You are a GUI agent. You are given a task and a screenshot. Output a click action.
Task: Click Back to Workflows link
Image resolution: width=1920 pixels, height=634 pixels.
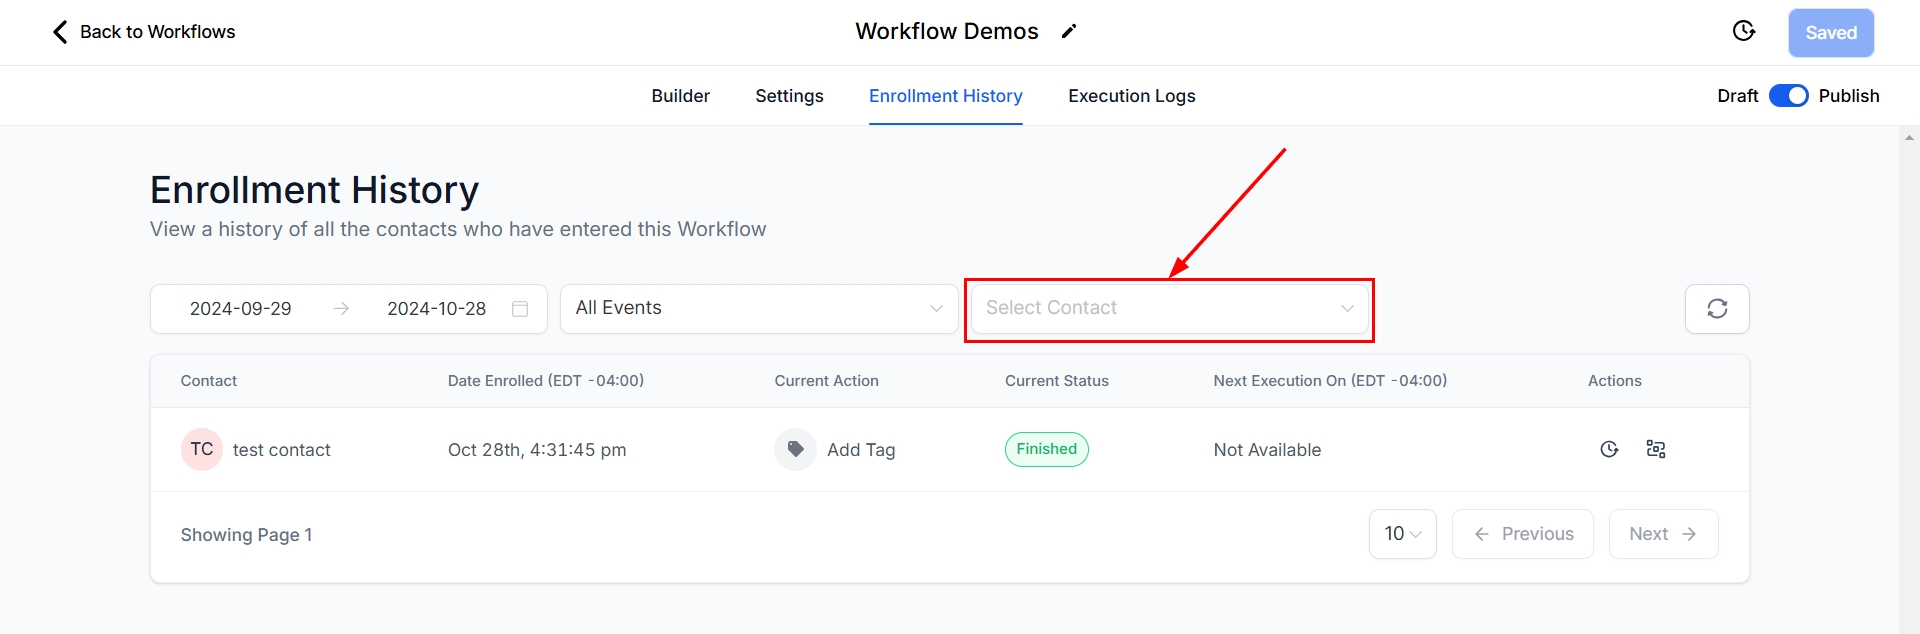point(144,32)
